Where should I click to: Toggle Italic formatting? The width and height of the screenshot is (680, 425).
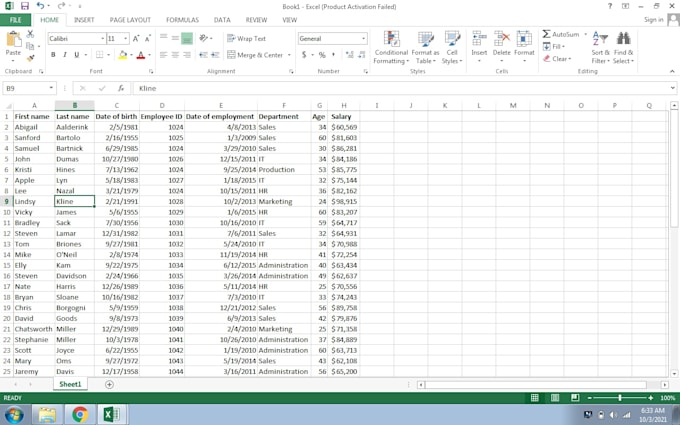pyautogui.click(x=65, y=55)
